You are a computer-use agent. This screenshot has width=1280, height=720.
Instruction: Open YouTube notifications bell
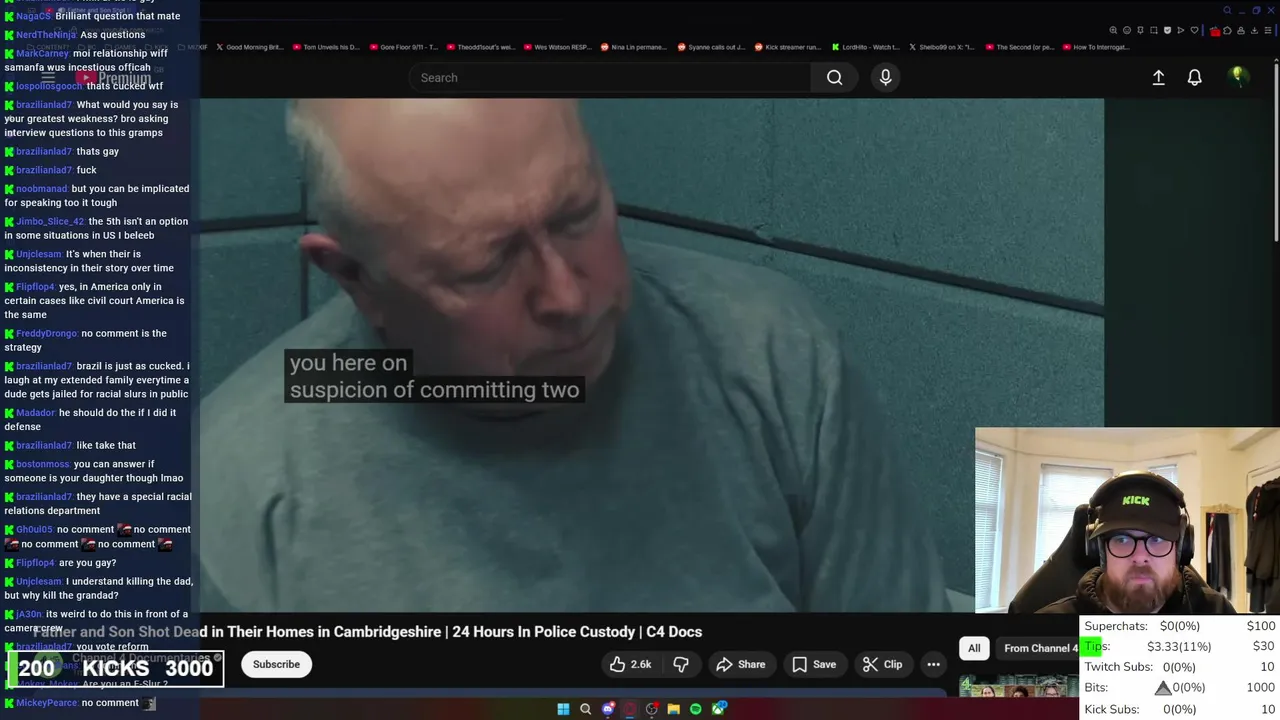(1194, 77)
